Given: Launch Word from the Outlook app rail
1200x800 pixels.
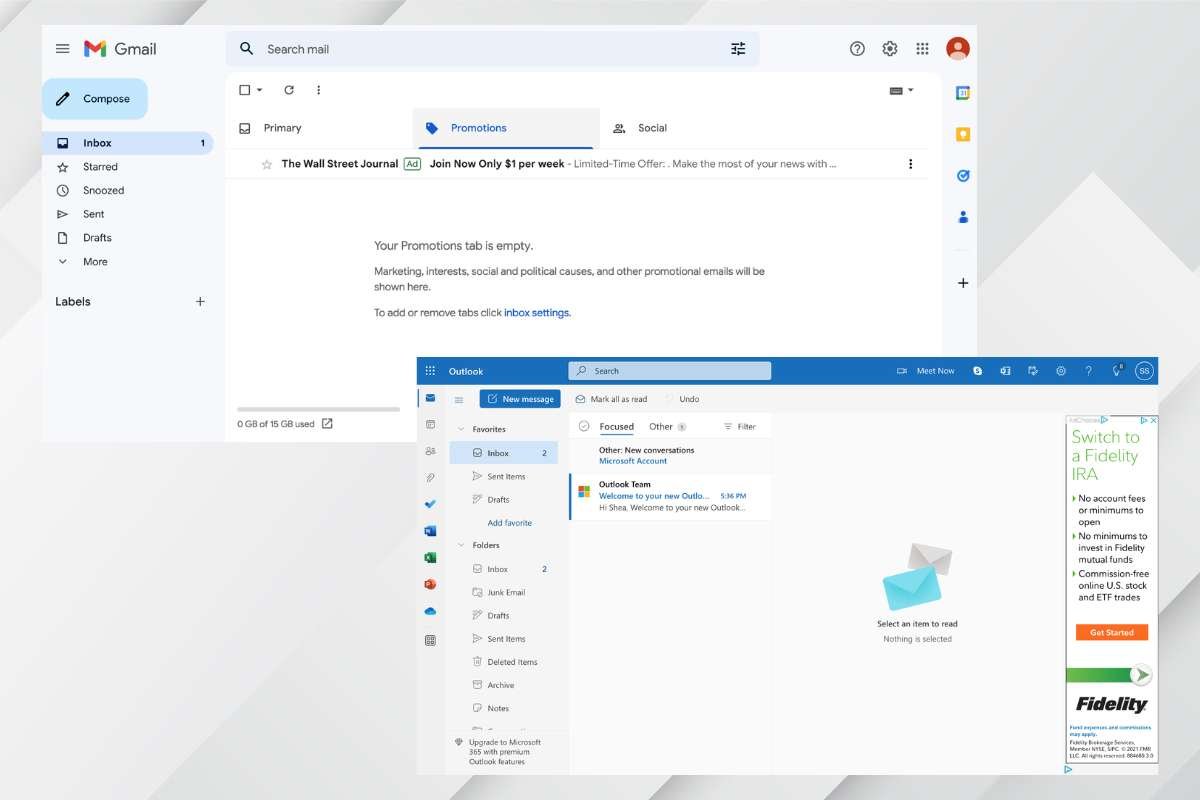Looking at the screenshot, I should (x=430, y=530).
